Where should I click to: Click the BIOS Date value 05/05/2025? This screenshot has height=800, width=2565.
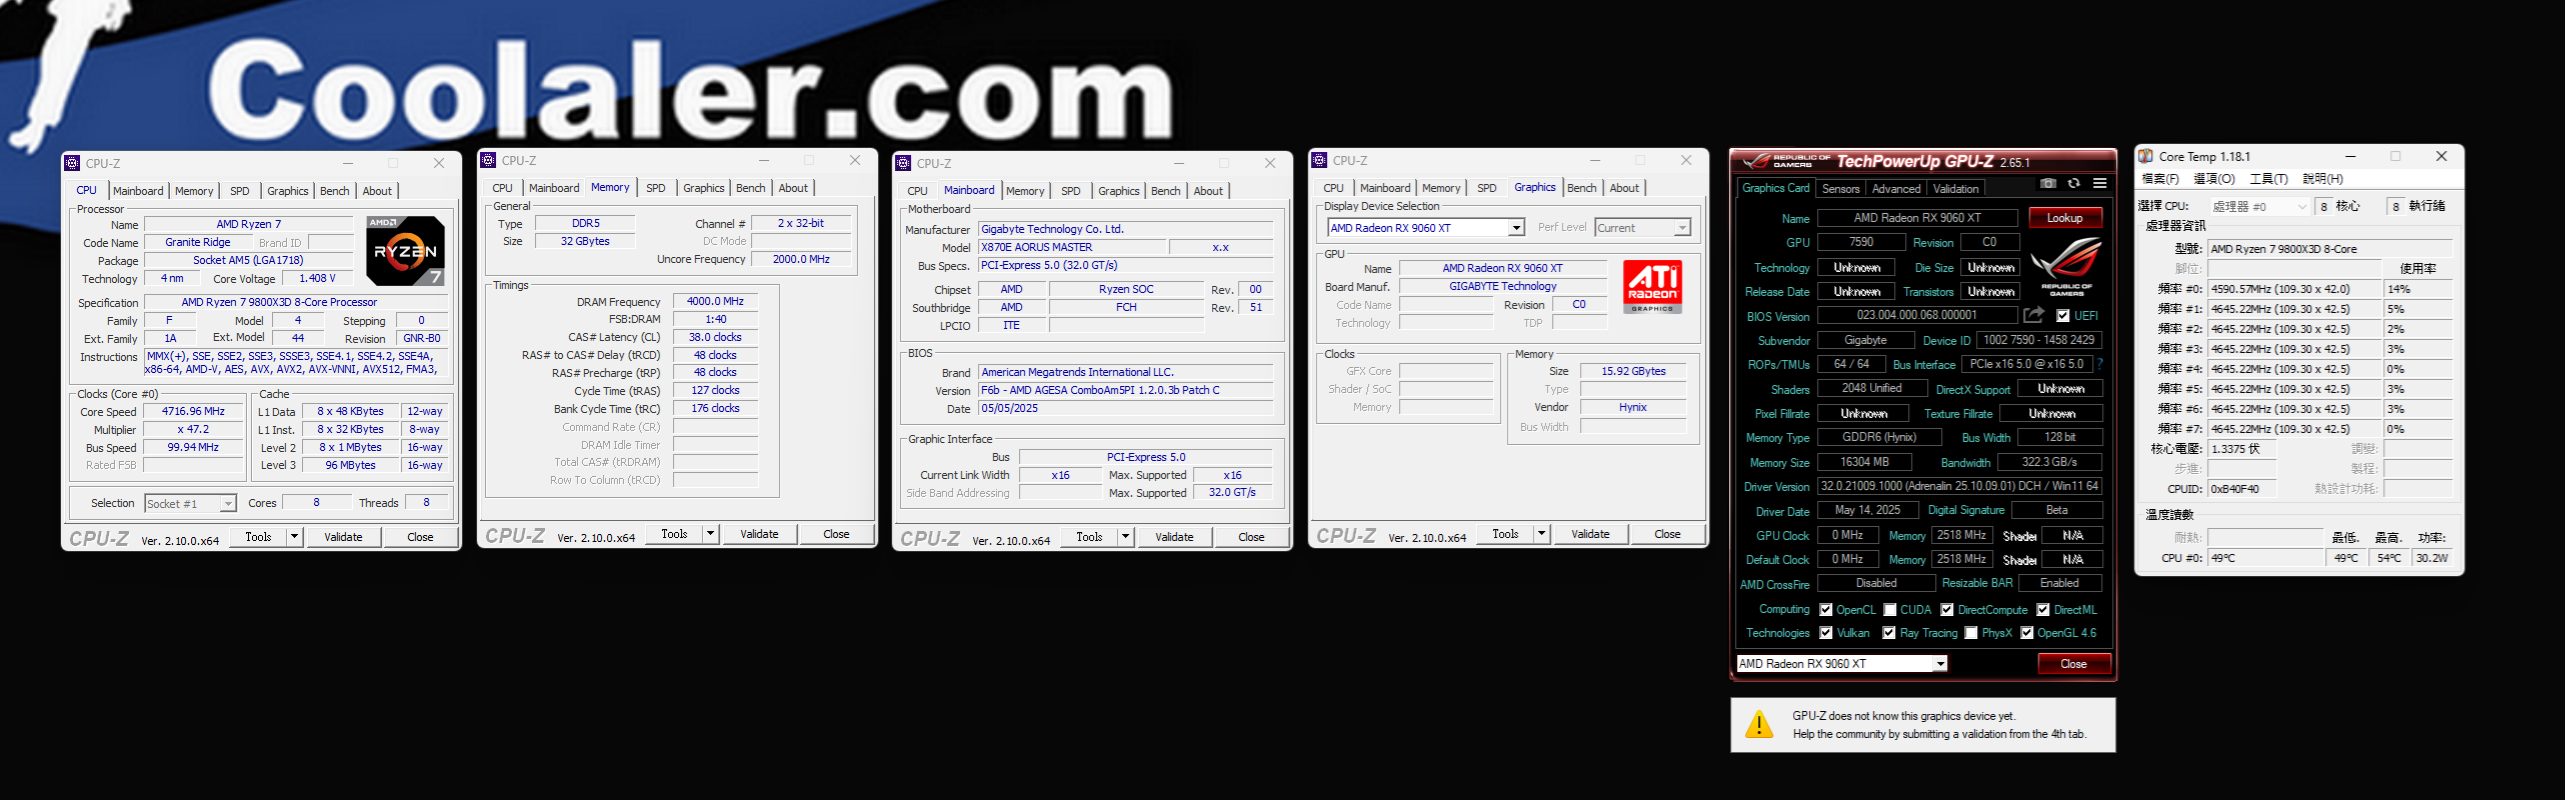(x=1126, y=409)
